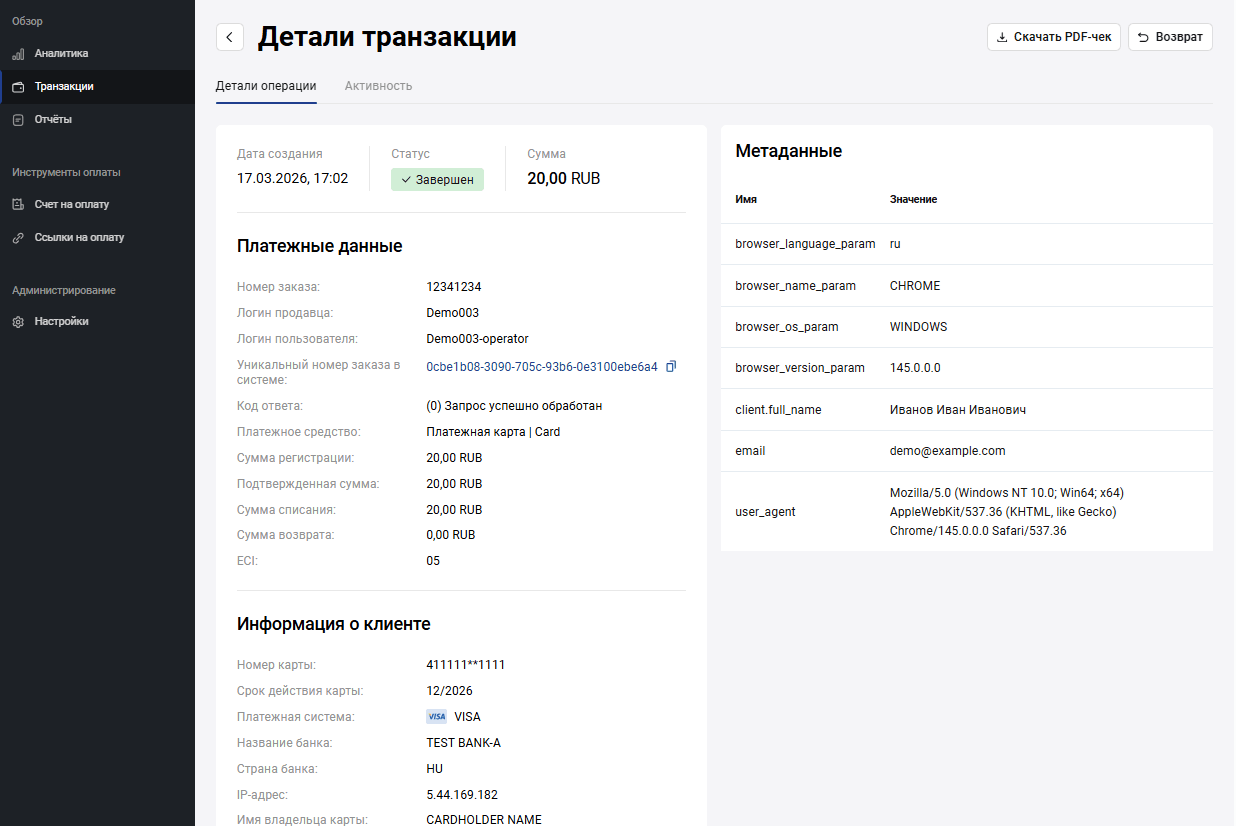Click the order UUID link
Screen dimensions: 1236x826
541,367
